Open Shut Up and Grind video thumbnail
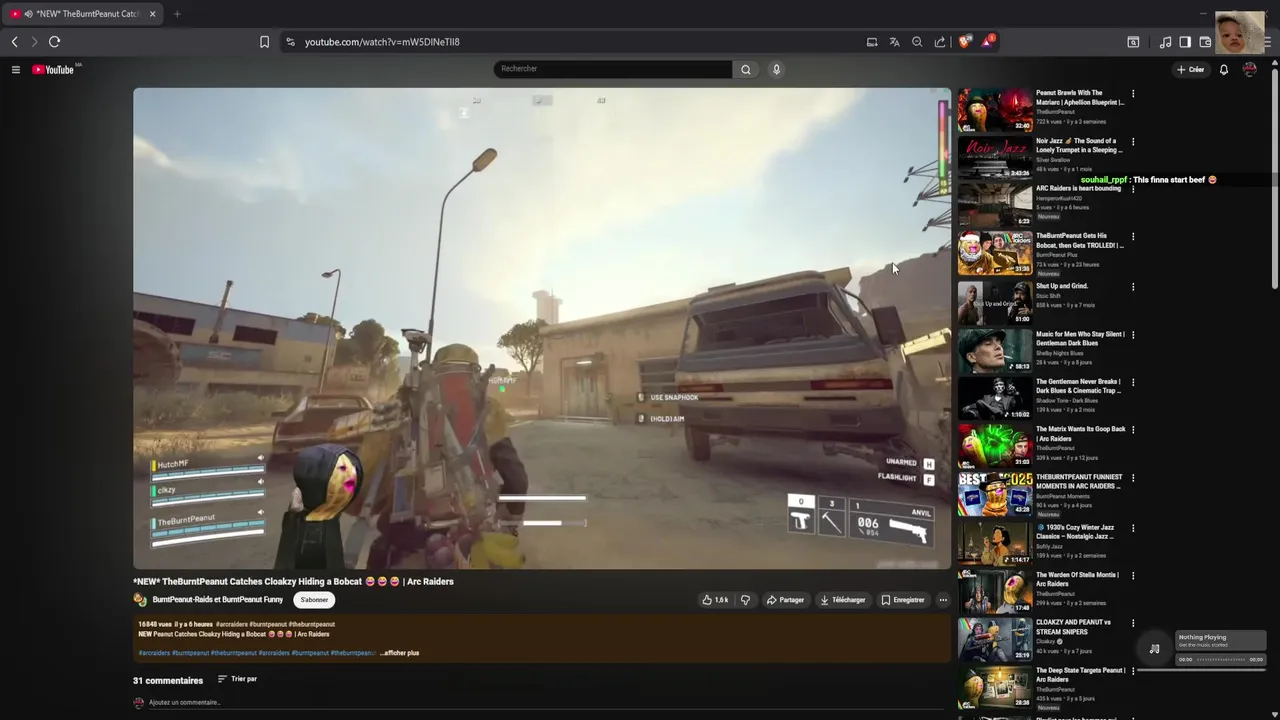 [x=995, y=303]
